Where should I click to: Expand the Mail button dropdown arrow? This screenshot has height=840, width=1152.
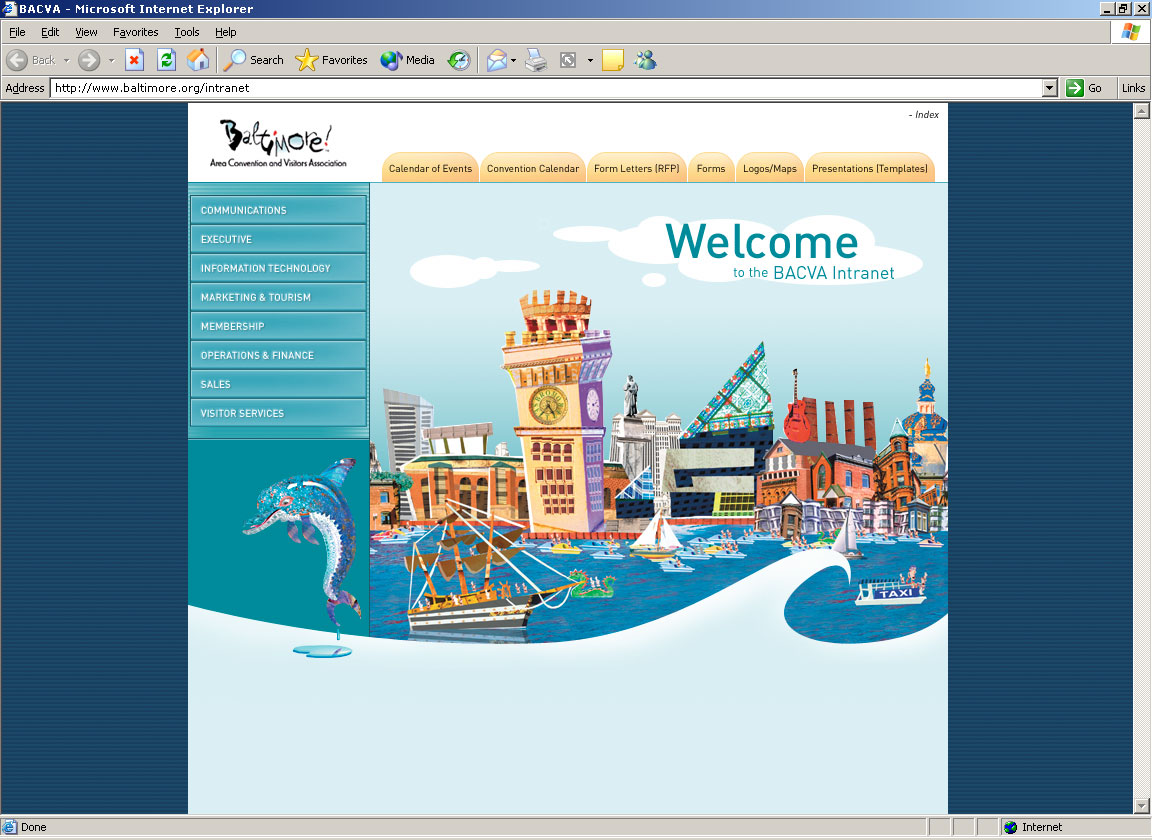(514, 60)
